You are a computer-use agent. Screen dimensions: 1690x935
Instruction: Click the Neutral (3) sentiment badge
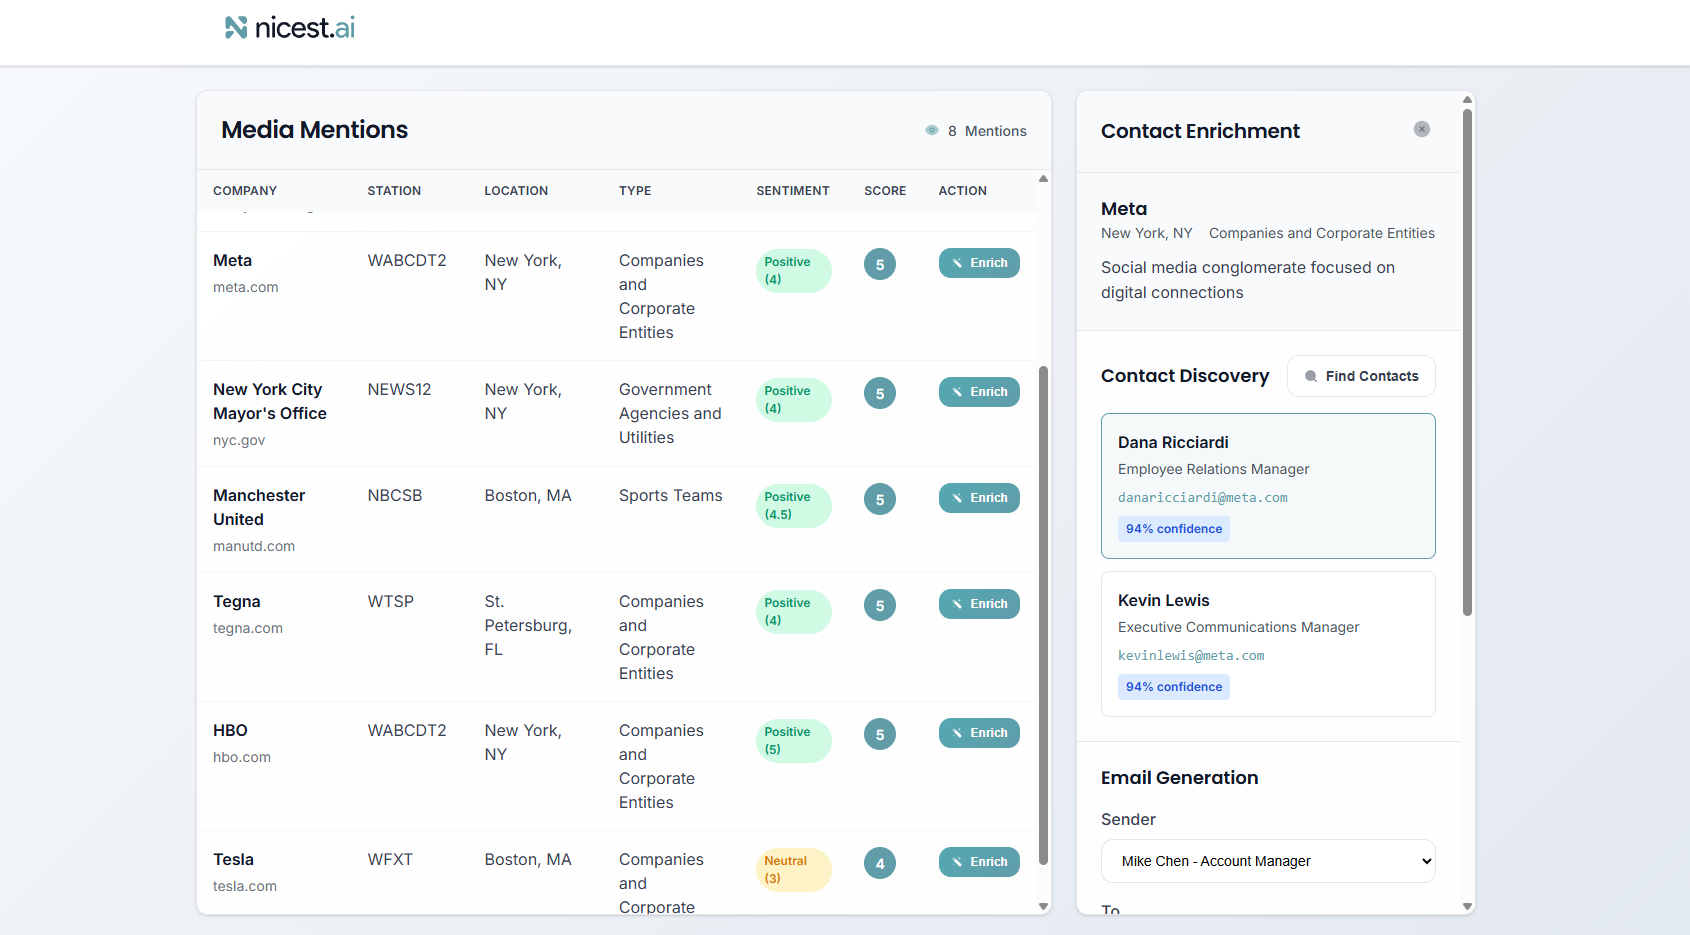click(x=793, y=870)
